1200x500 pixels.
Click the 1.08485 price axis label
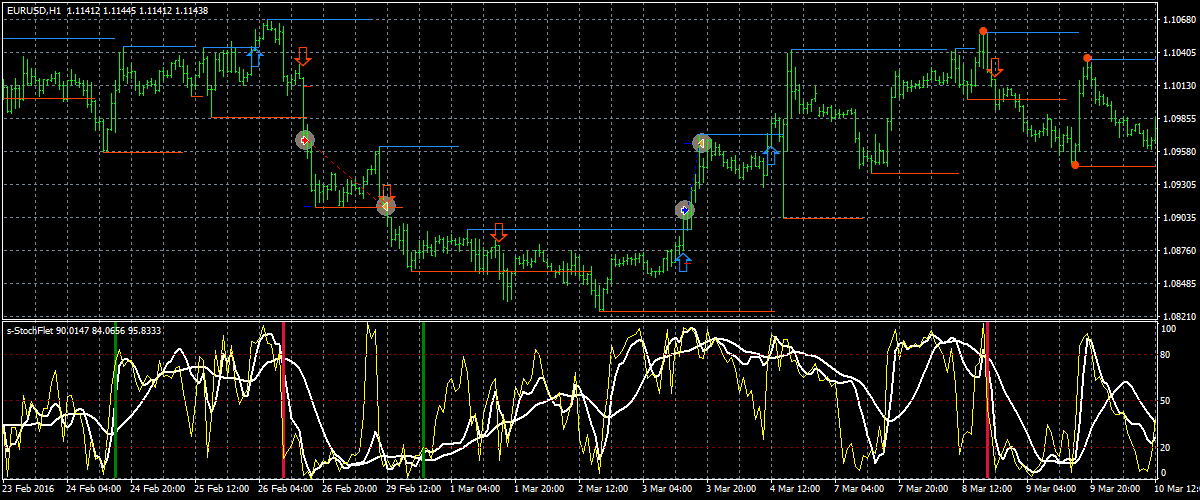tap(1177, 283)
